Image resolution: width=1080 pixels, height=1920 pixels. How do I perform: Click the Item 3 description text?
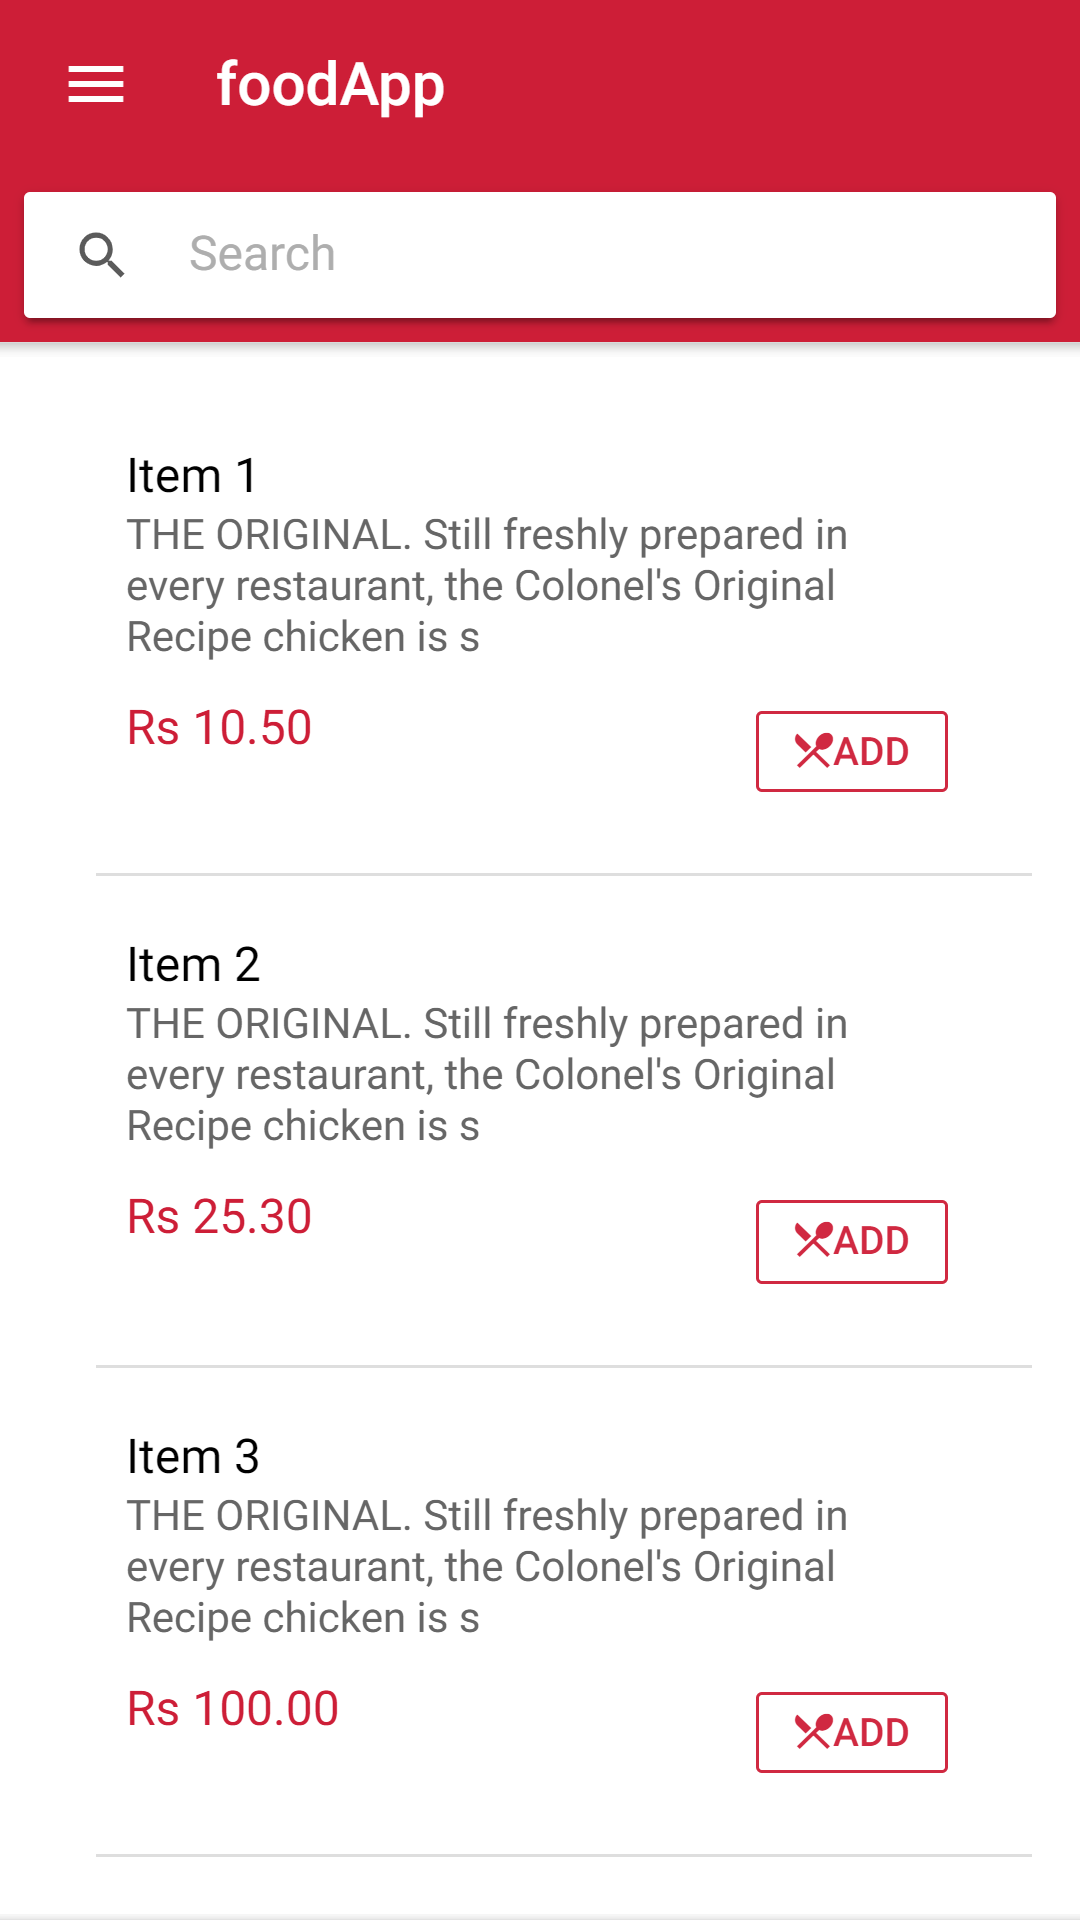coord(486,1567)
